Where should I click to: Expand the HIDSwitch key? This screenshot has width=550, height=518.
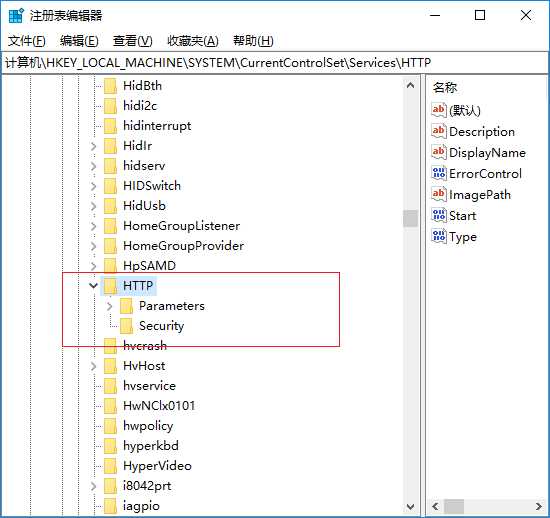(x=94, y=186)
